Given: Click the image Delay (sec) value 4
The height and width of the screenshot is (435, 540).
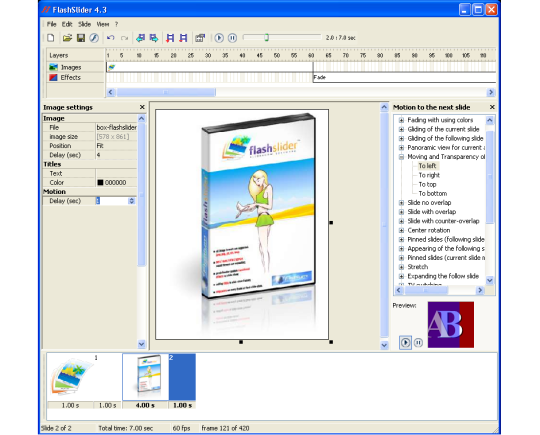Looking at the screenshot, I should [116, 155].
